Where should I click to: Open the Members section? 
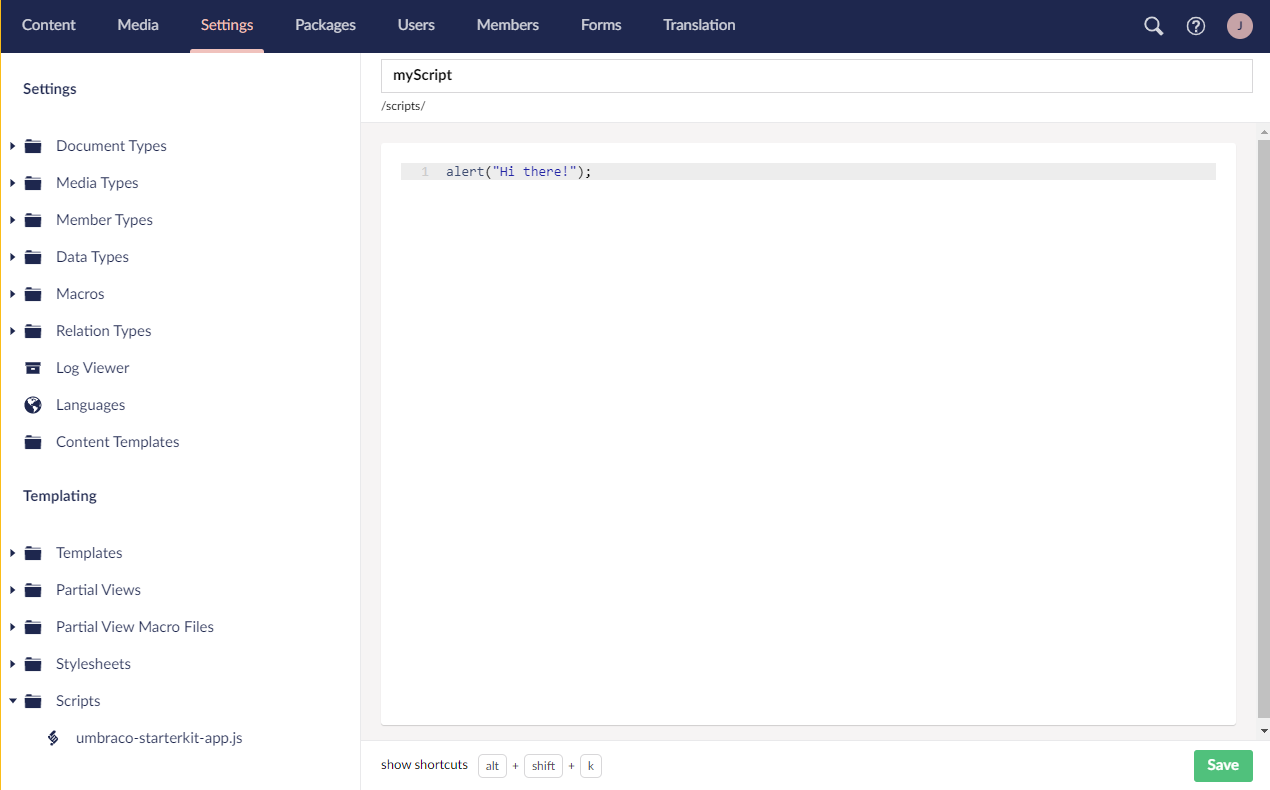click(508, 25)
